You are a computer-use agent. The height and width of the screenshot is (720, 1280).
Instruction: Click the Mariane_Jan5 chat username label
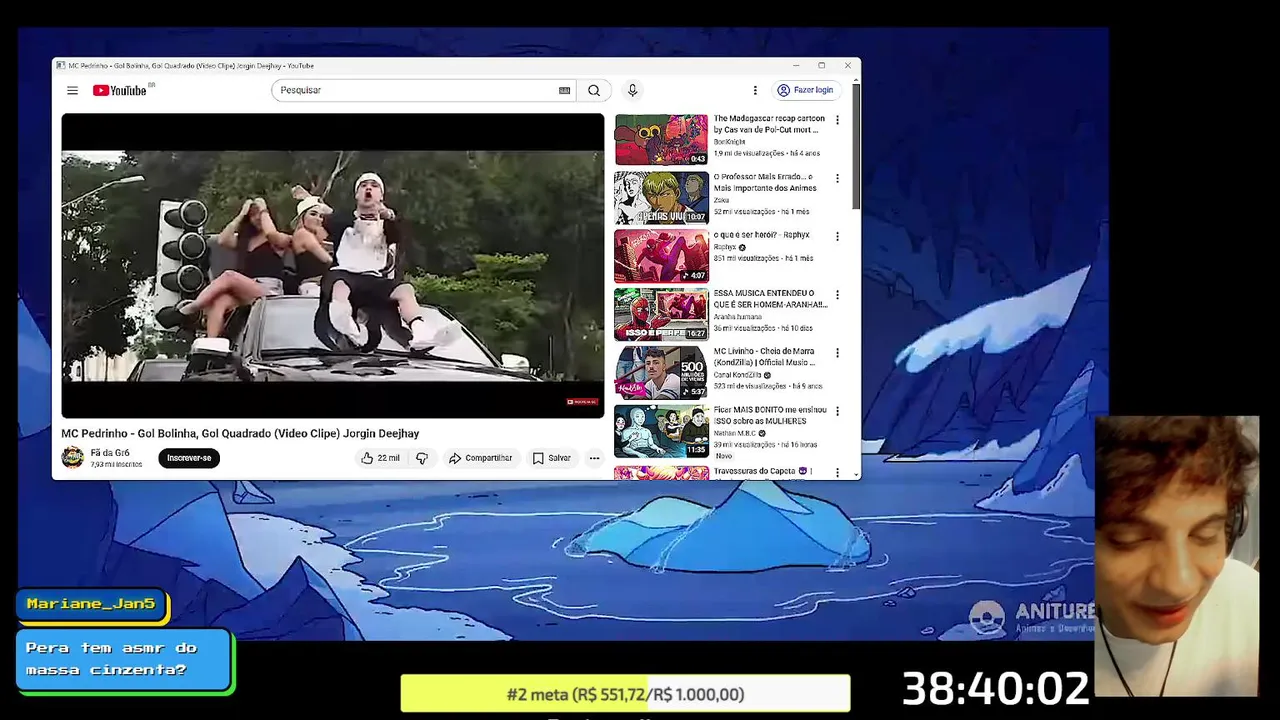(x=91, y=604)
